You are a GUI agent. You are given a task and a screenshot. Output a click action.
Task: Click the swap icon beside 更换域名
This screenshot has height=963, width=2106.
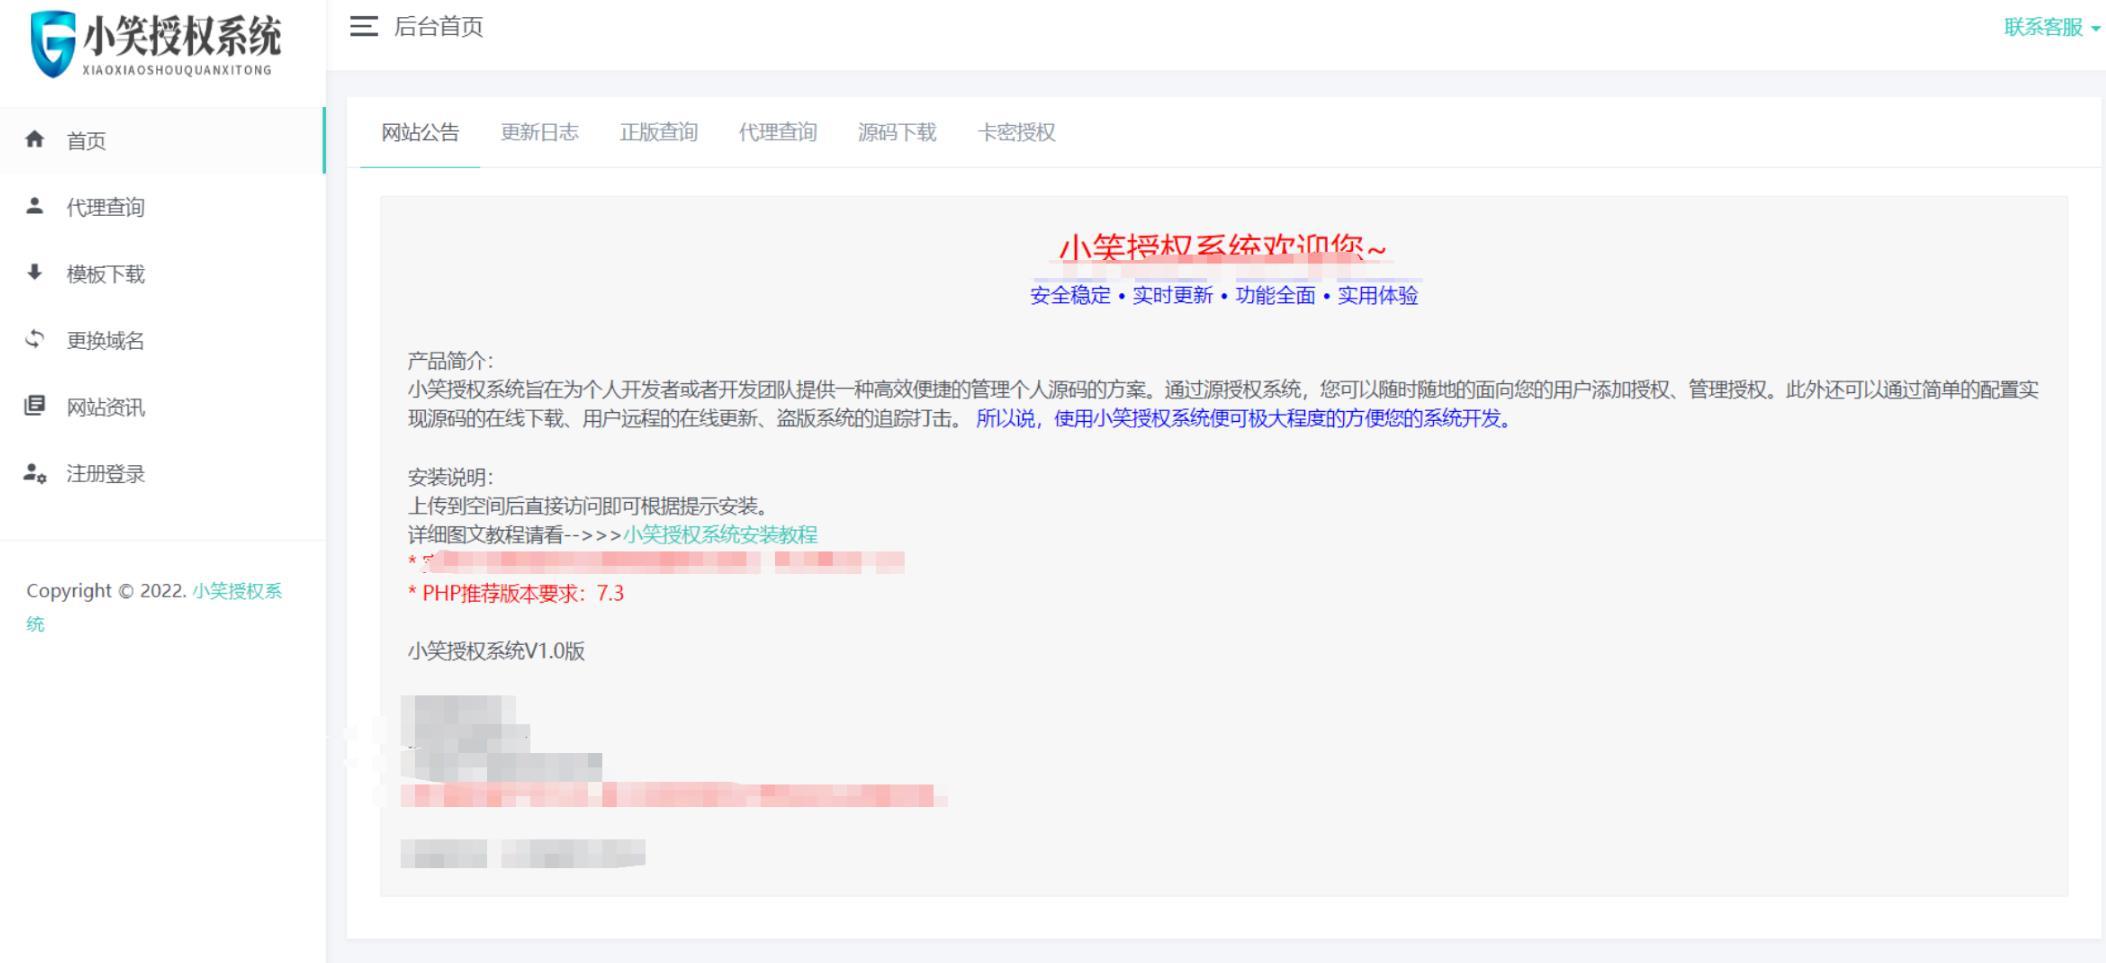[35, 339]
